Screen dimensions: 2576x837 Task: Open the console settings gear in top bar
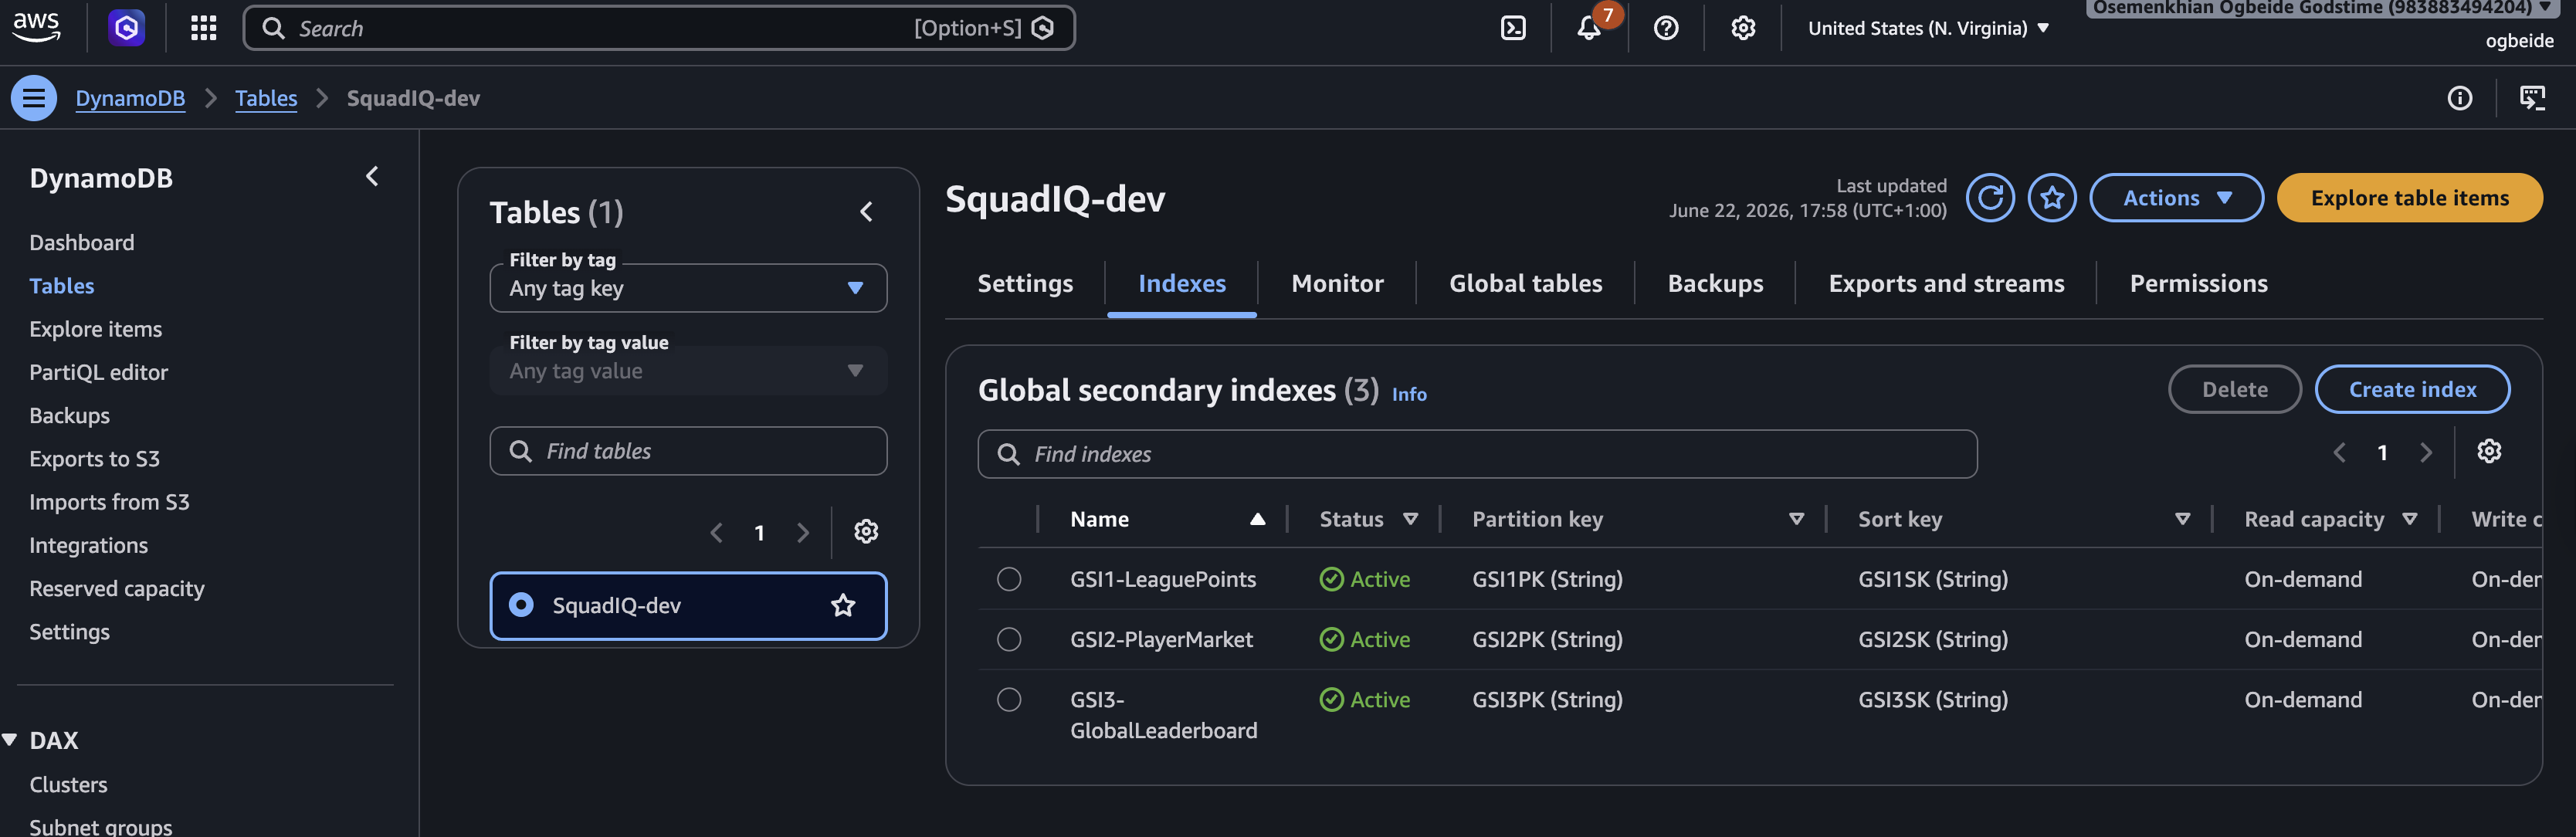coord(1743,28)
